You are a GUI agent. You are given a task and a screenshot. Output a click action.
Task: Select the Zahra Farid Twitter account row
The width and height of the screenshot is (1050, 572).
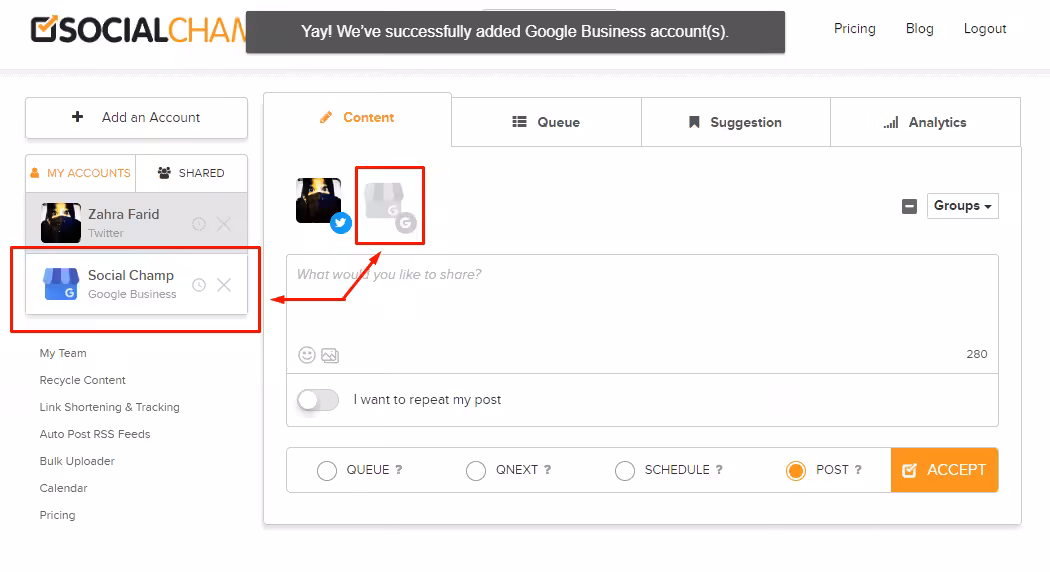[137, 222]
